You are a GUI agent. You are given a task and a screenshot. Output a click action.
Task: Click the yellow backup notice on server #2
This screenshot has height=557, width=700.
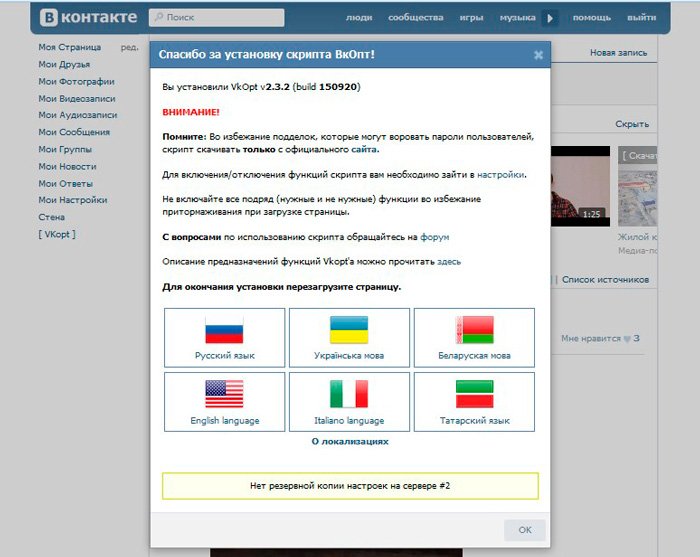350,486
